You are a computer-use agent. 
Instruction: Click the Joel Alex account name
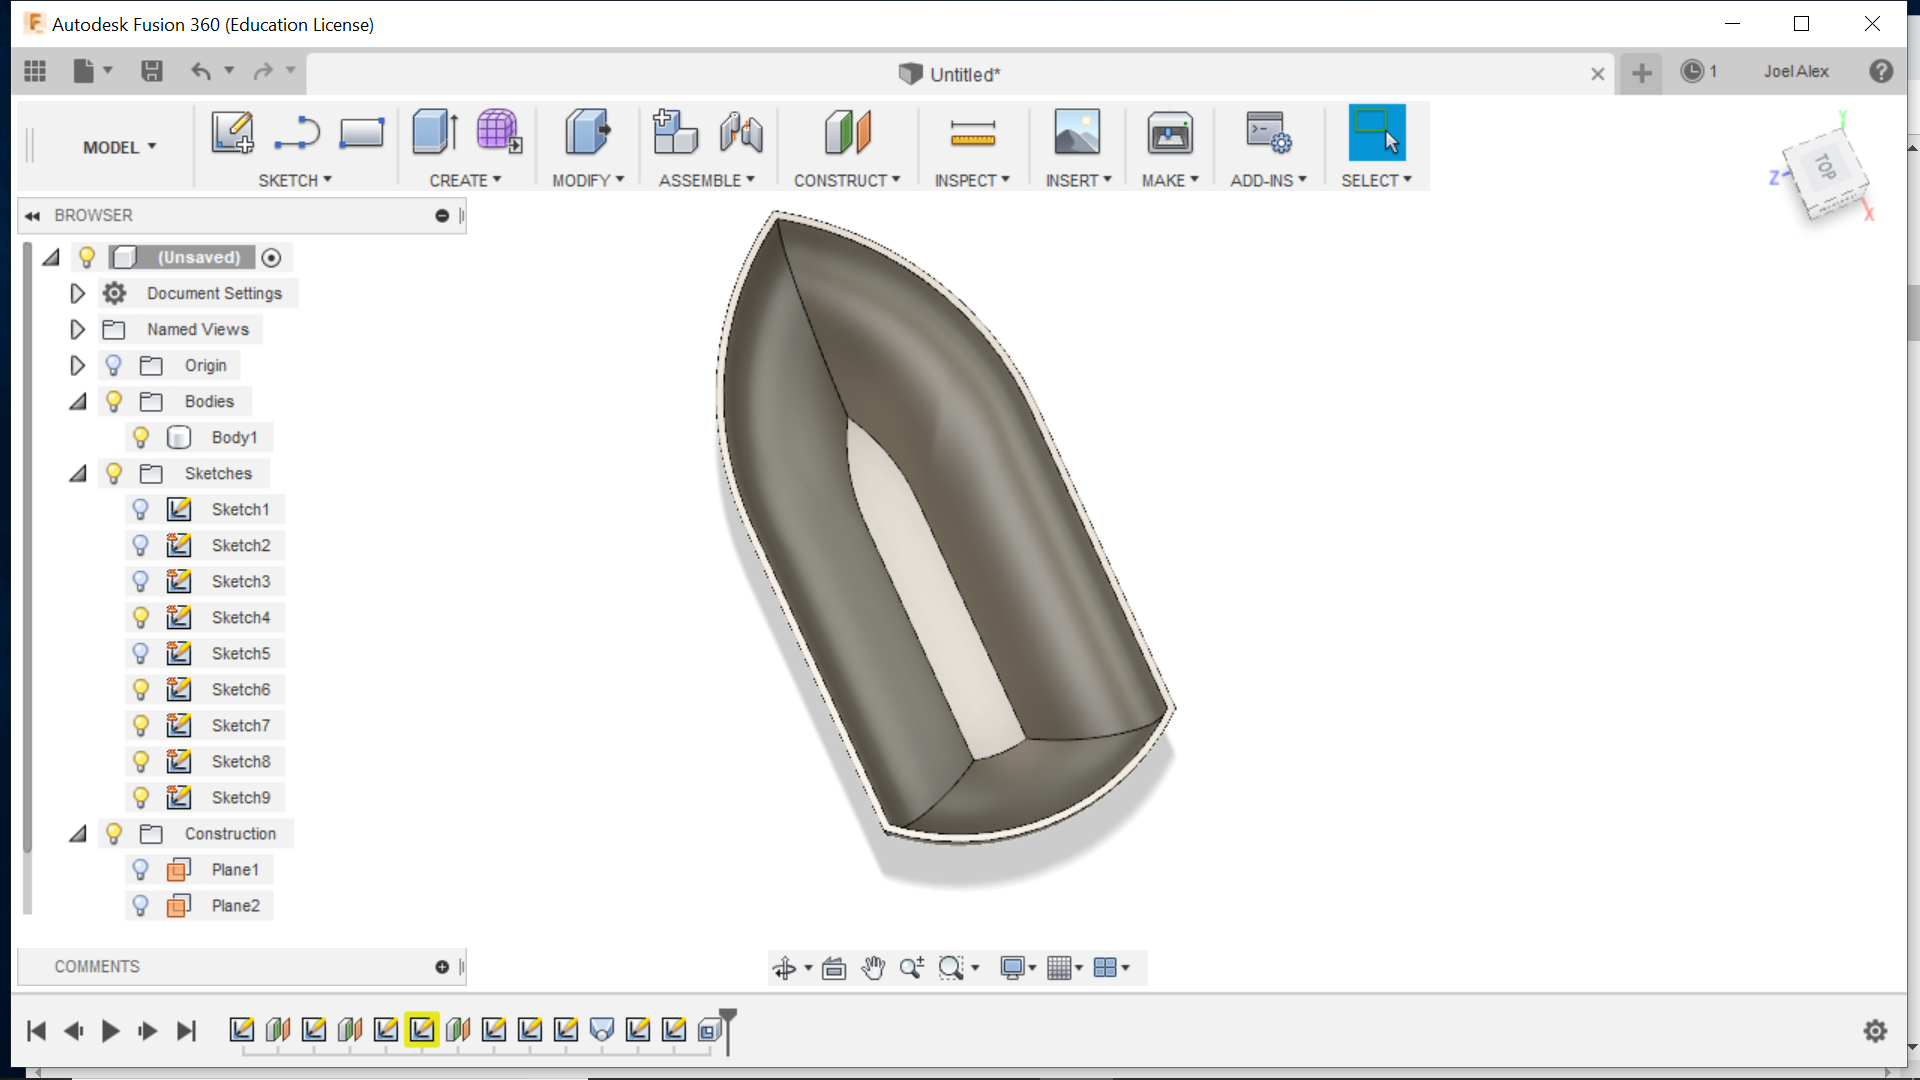(x=1795, y=71)
